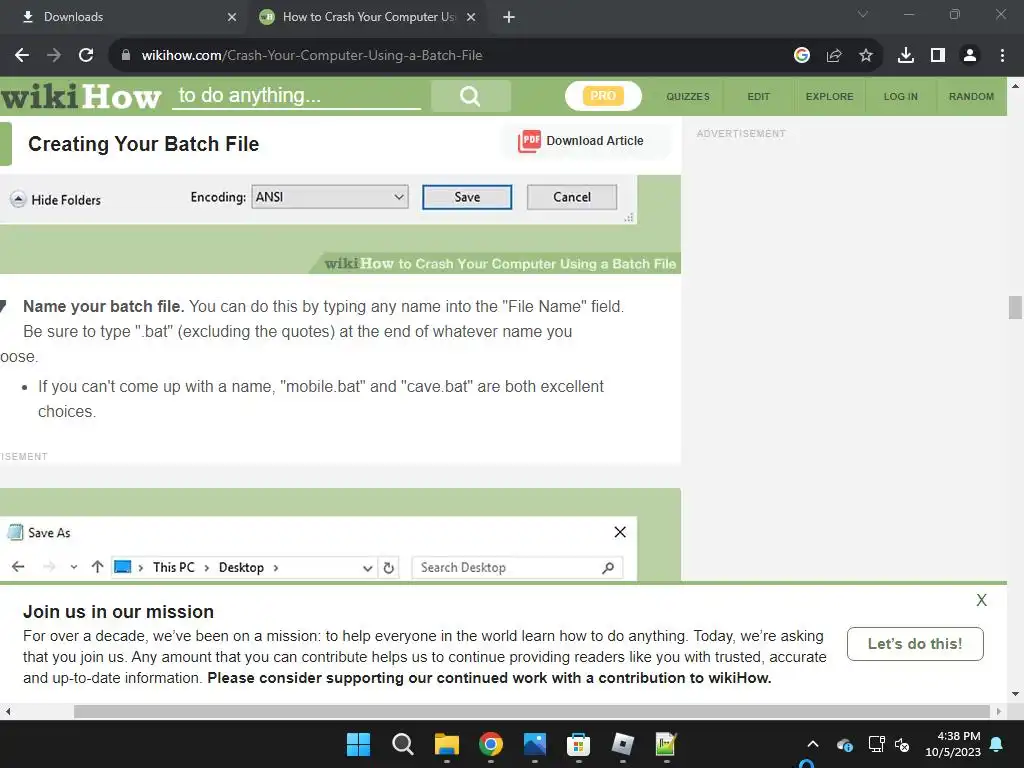Open Windows taskbar Search
Viewport: 1024px width, 768px height.
[x=402, y=744]
